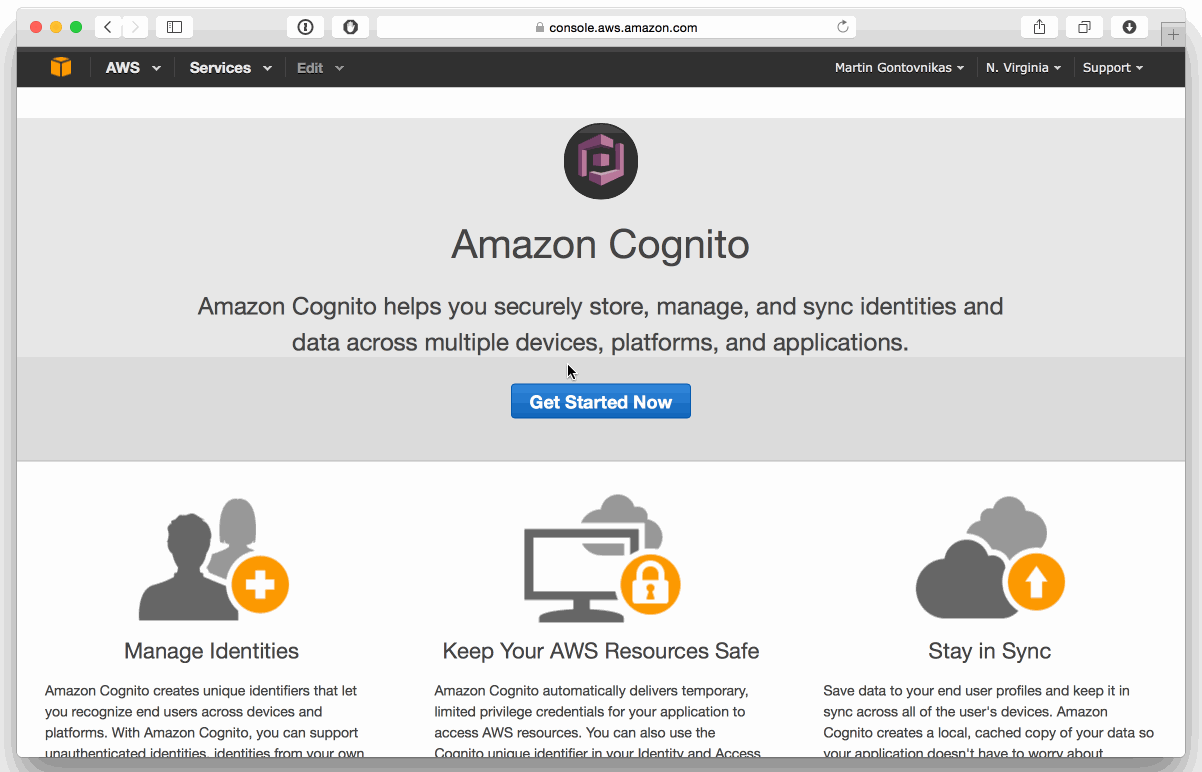Open the N. Virginia region selector

coord(1023,68)
